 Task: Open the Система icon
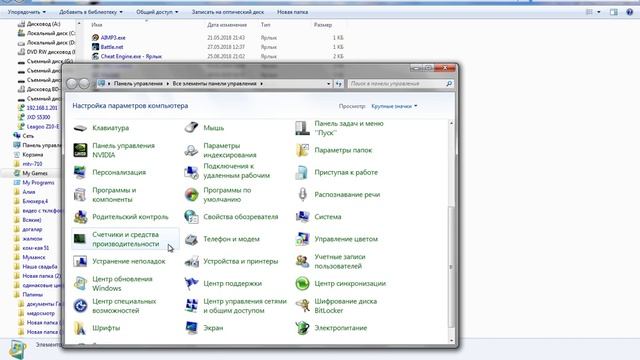[302, 217]
